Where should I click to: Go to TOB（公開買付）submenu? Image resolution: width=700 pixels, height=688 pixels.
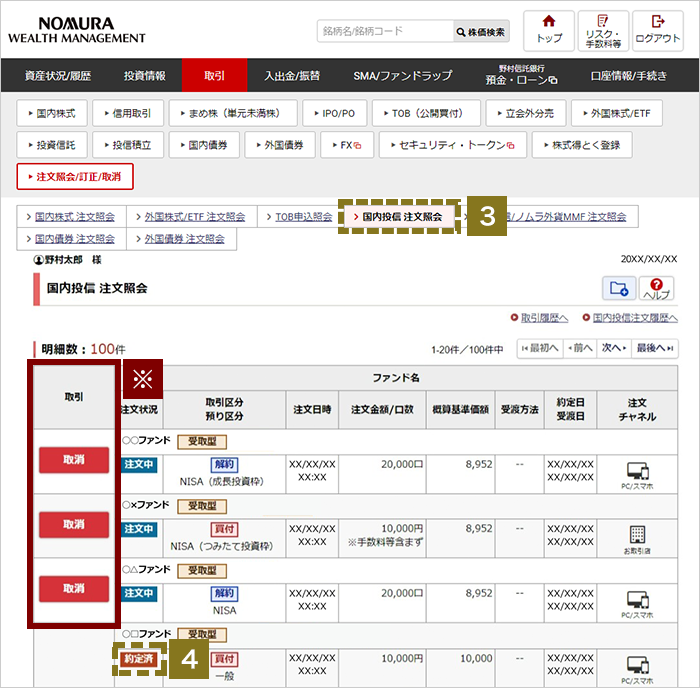coord(426,113)
